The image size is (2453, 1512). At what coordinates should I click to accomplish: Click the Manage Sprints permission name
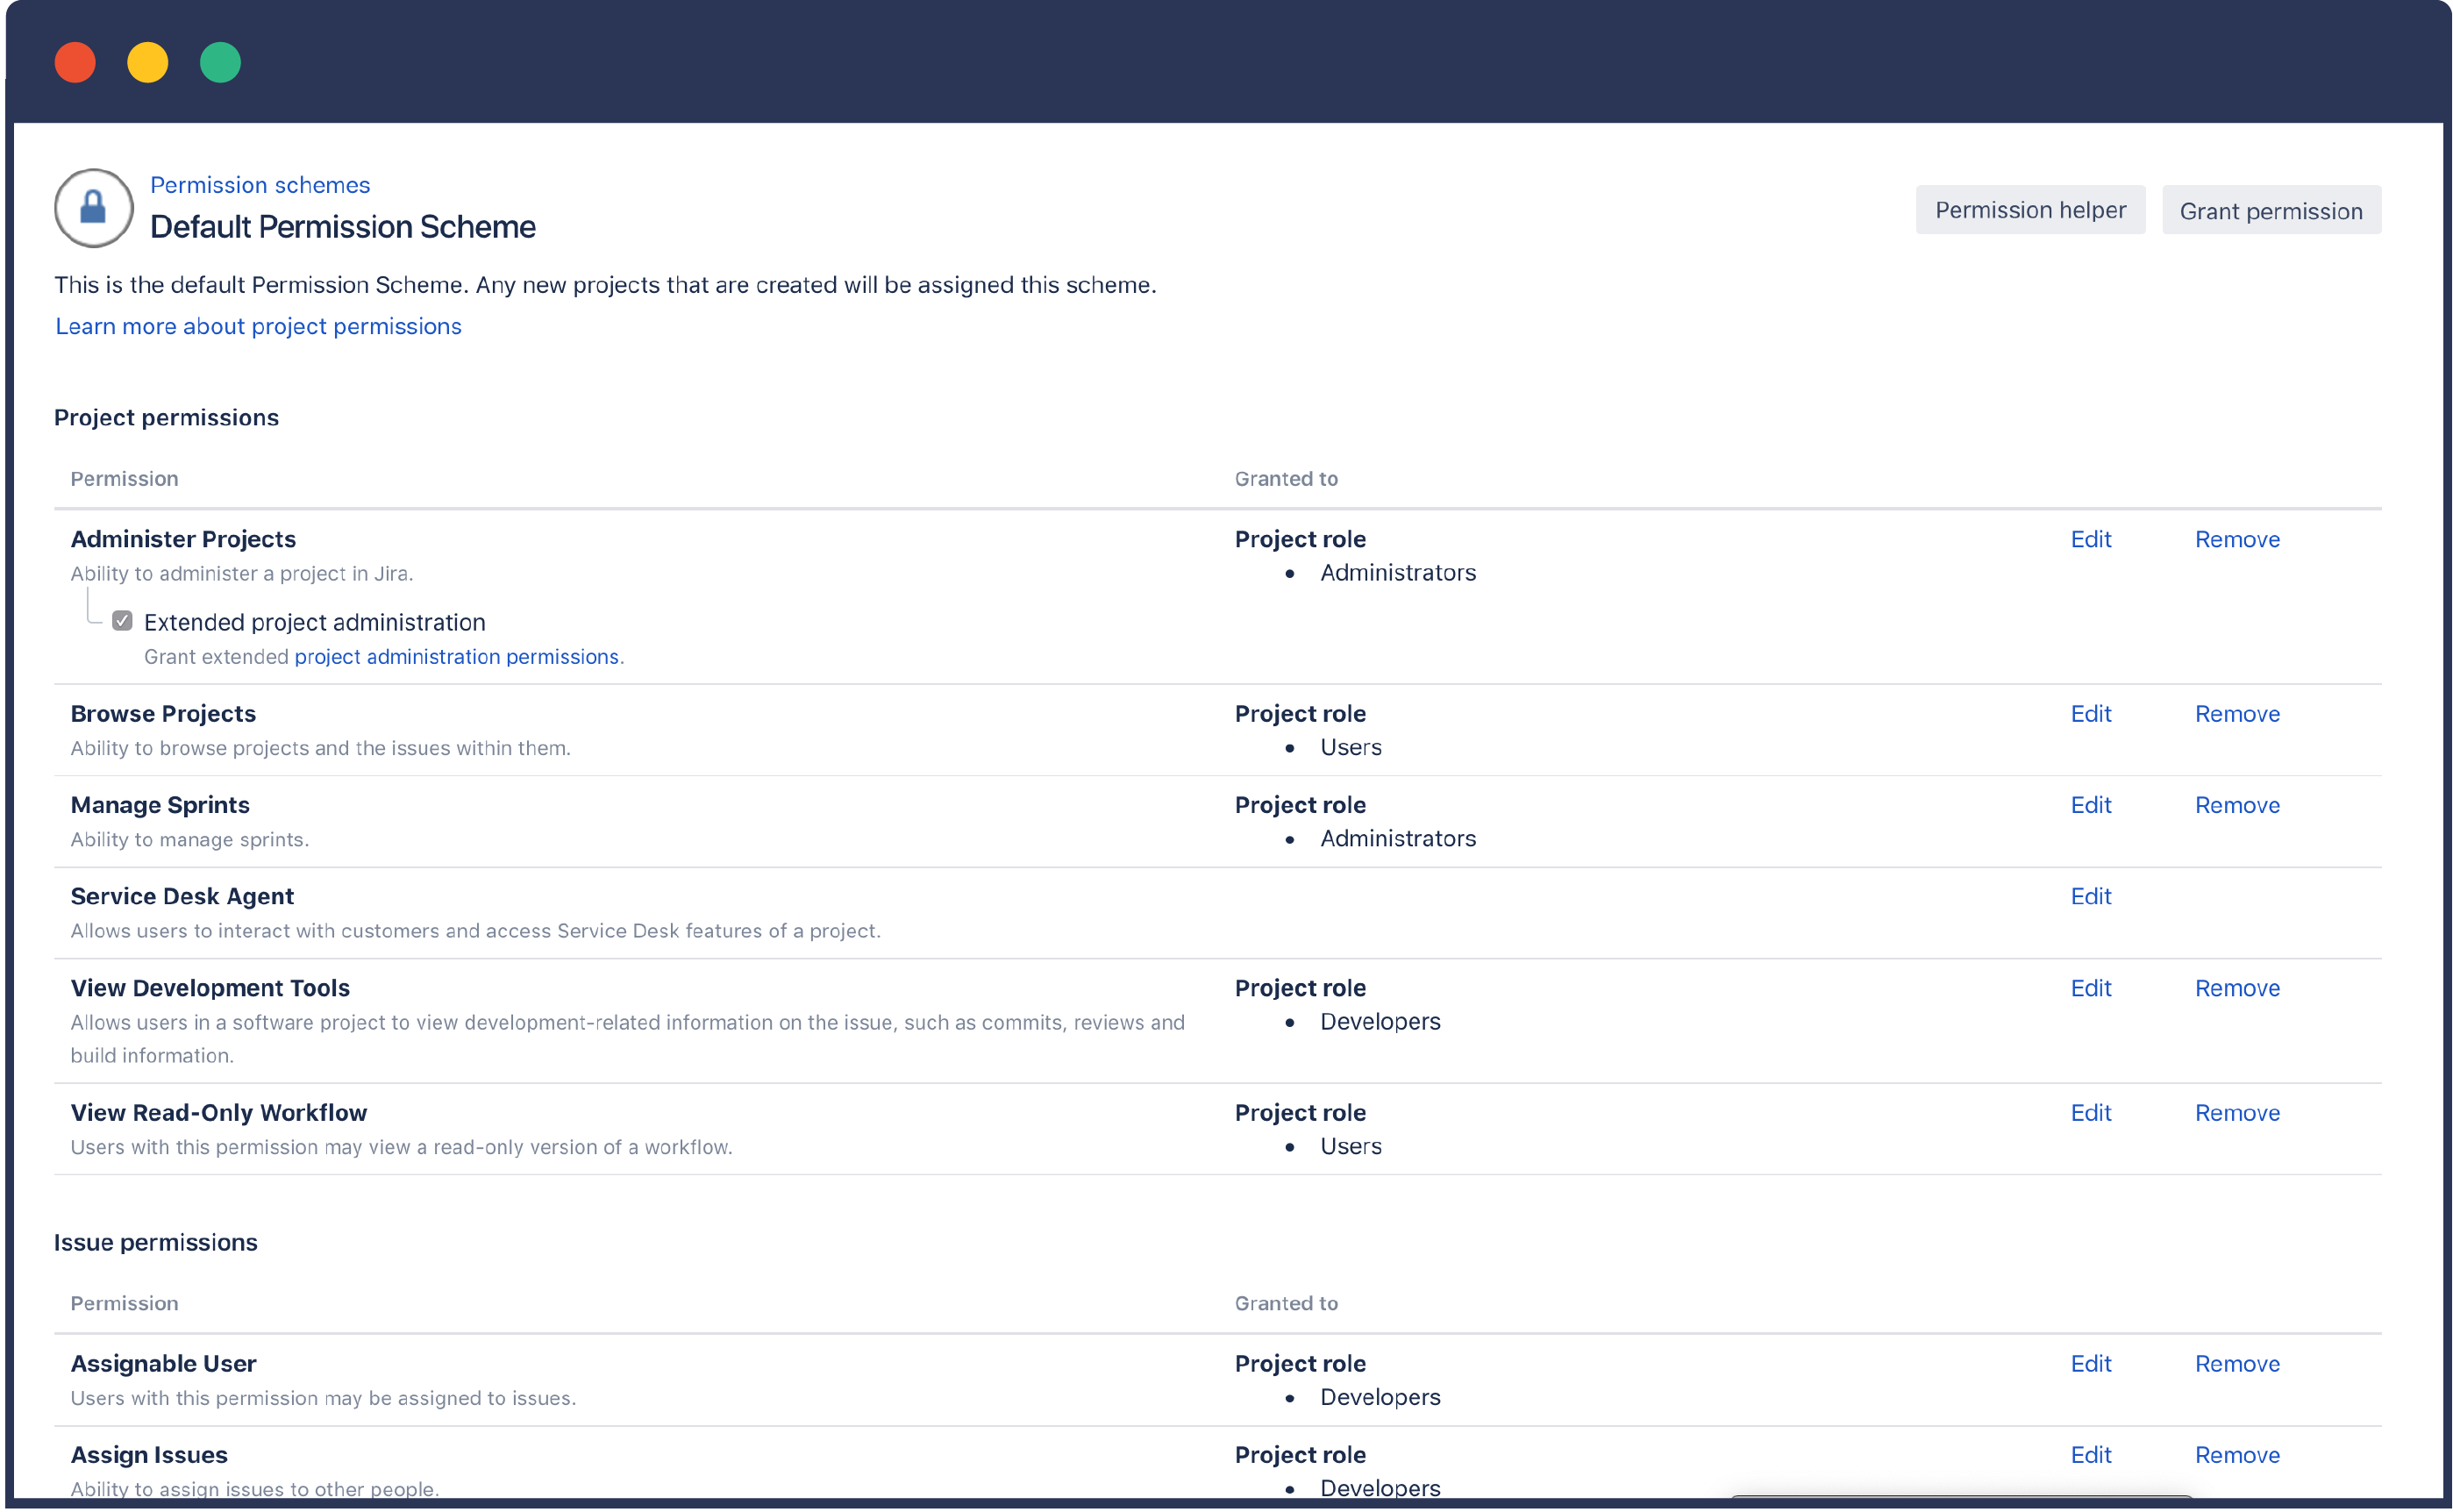point(160,805)
